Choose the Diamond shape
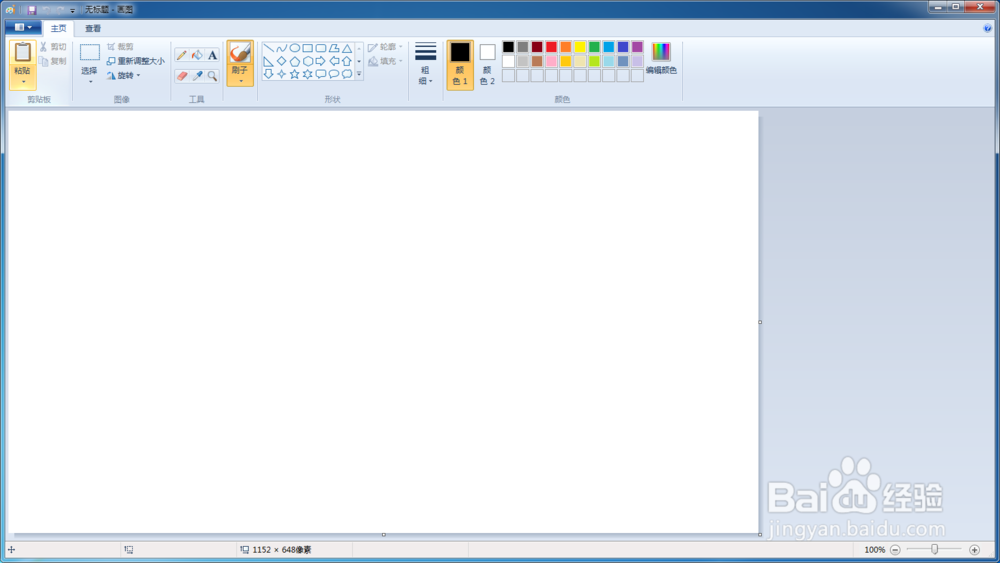The width and height of the screenshot is (1000, 563). click(281, 61)
